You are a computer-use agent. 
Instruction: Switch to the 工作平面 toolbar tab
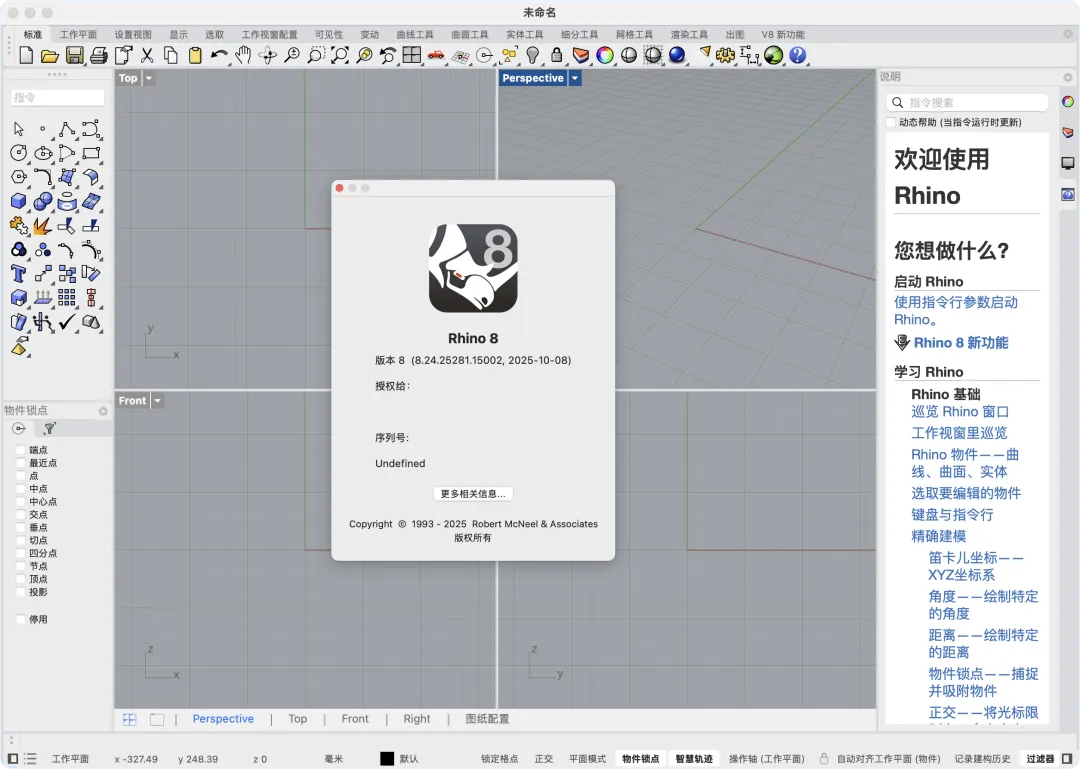78,34
